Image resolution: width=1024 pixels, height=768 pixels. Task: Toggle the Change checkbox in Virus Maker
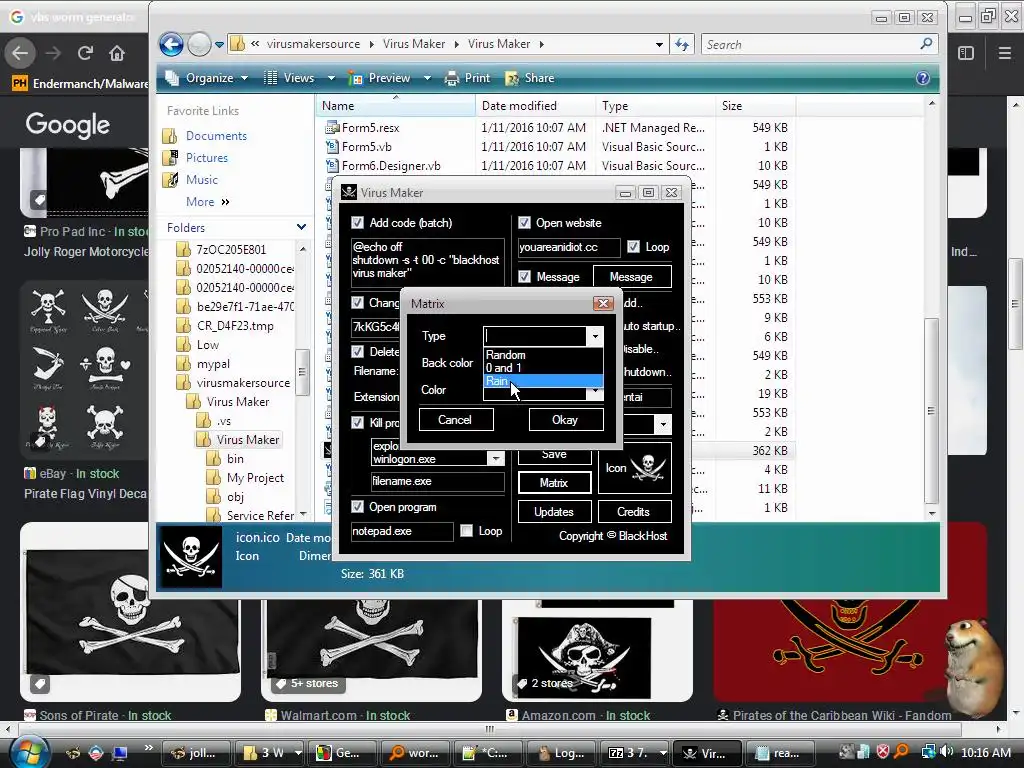357,303
